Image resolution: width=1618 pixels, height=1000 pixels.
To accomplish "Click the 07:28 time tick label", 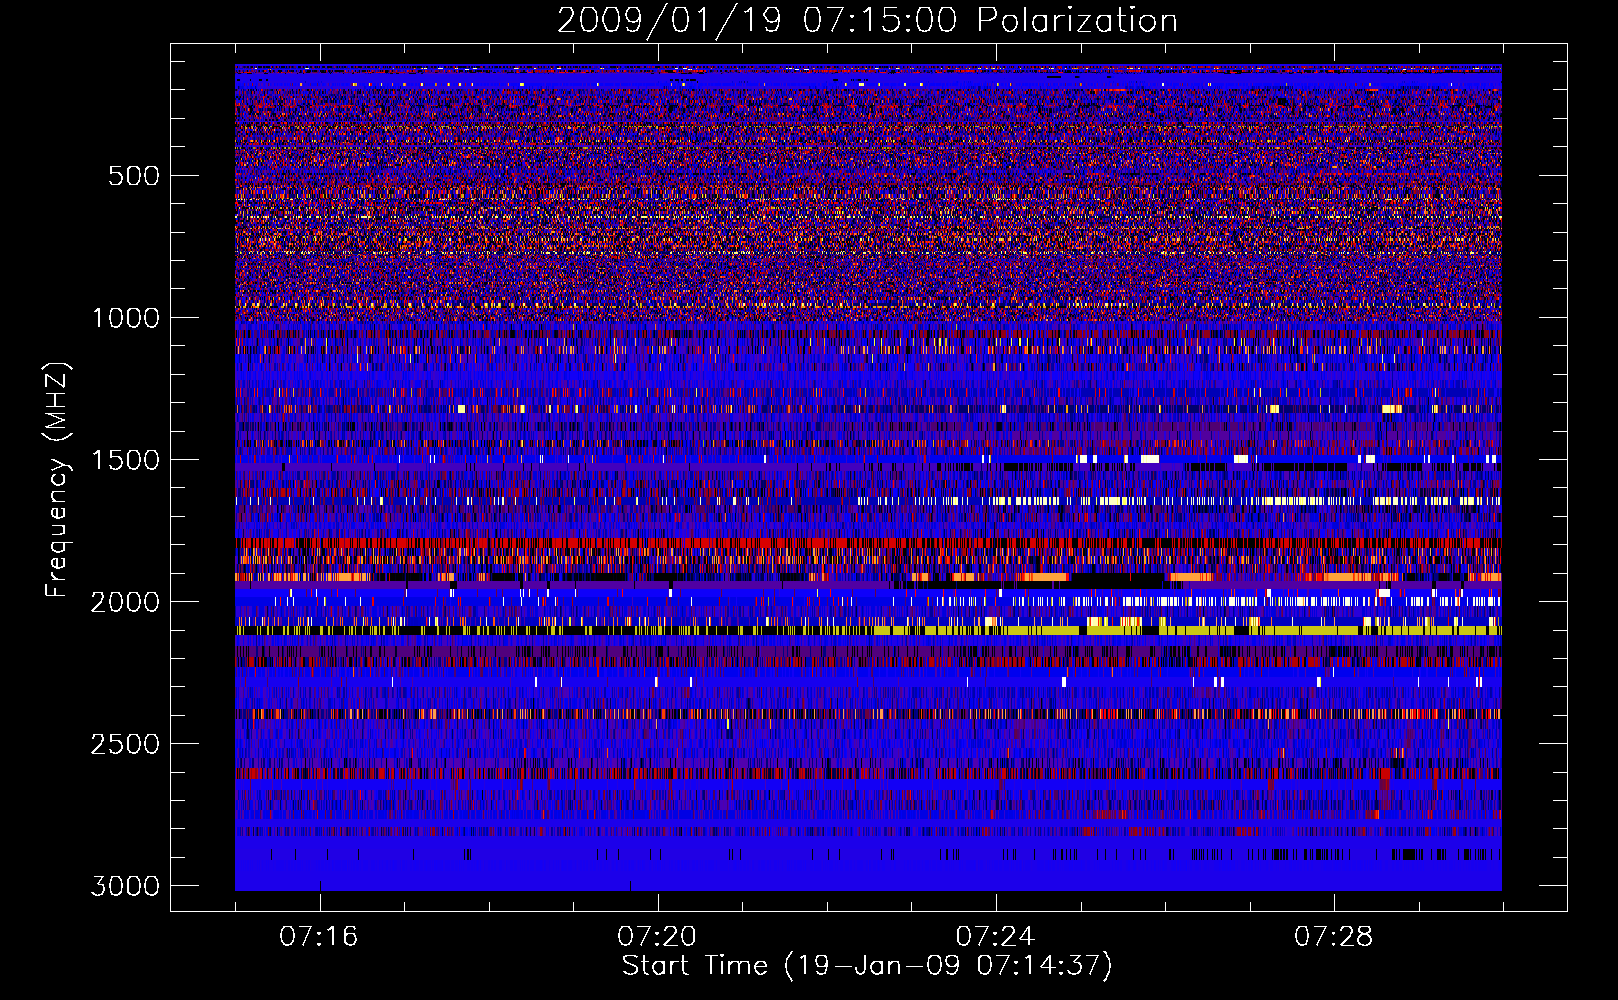I will pos(1333,936).
